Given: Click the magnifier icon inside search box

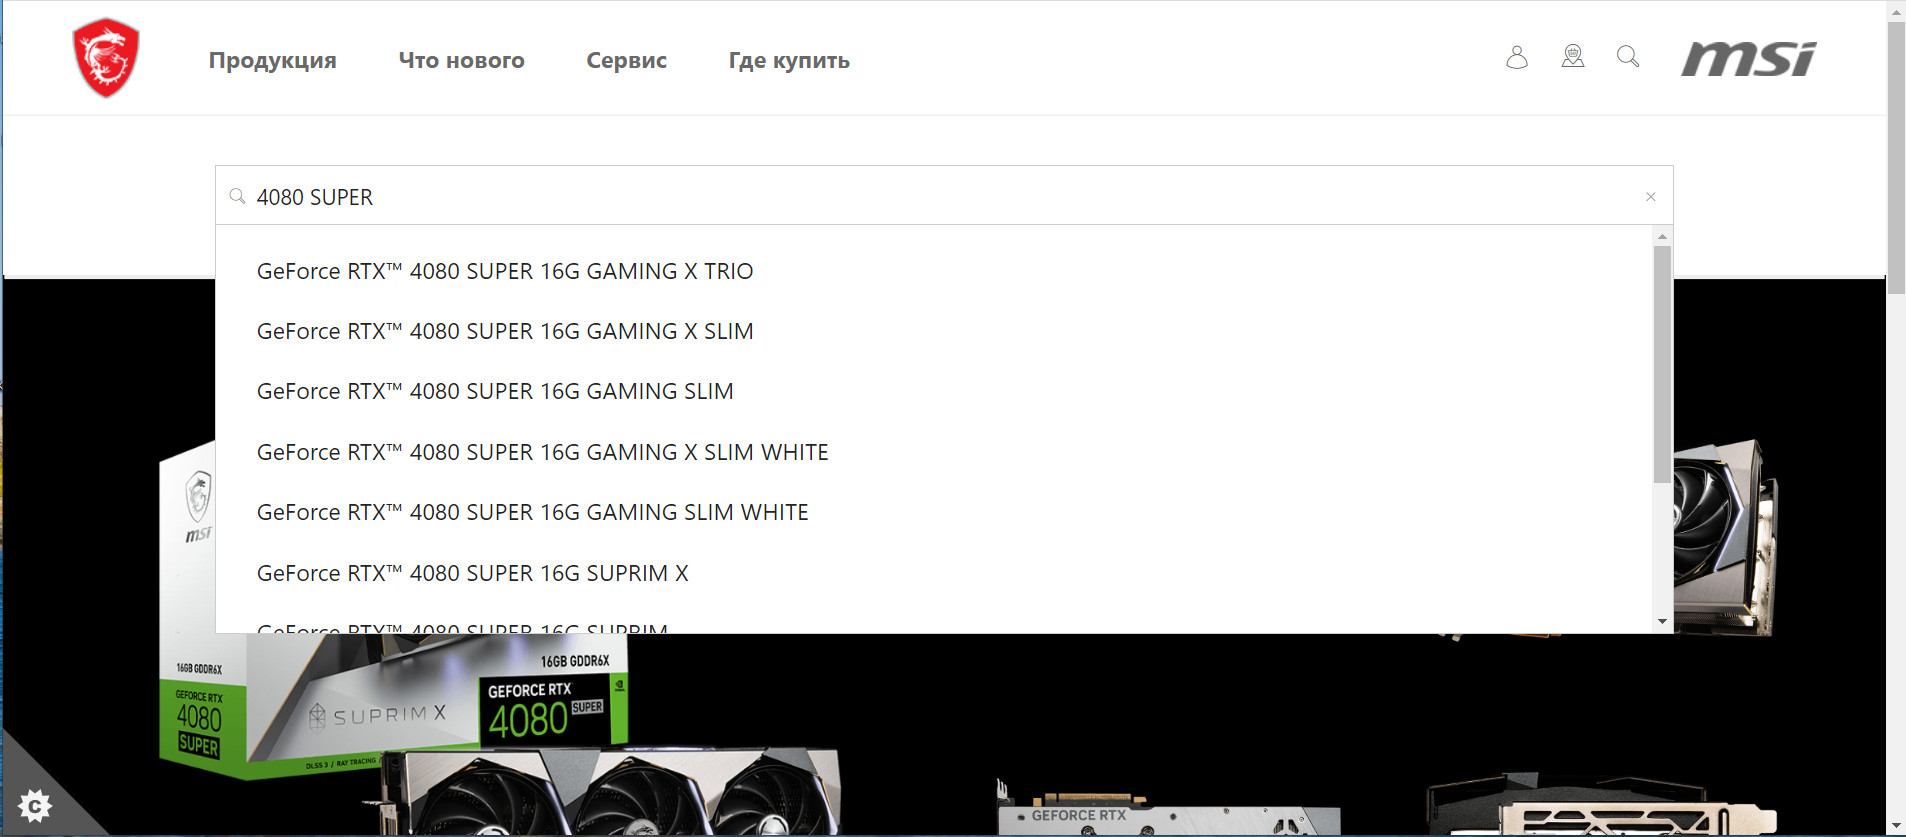Looking at the screenshot, I should pos(237,196).
